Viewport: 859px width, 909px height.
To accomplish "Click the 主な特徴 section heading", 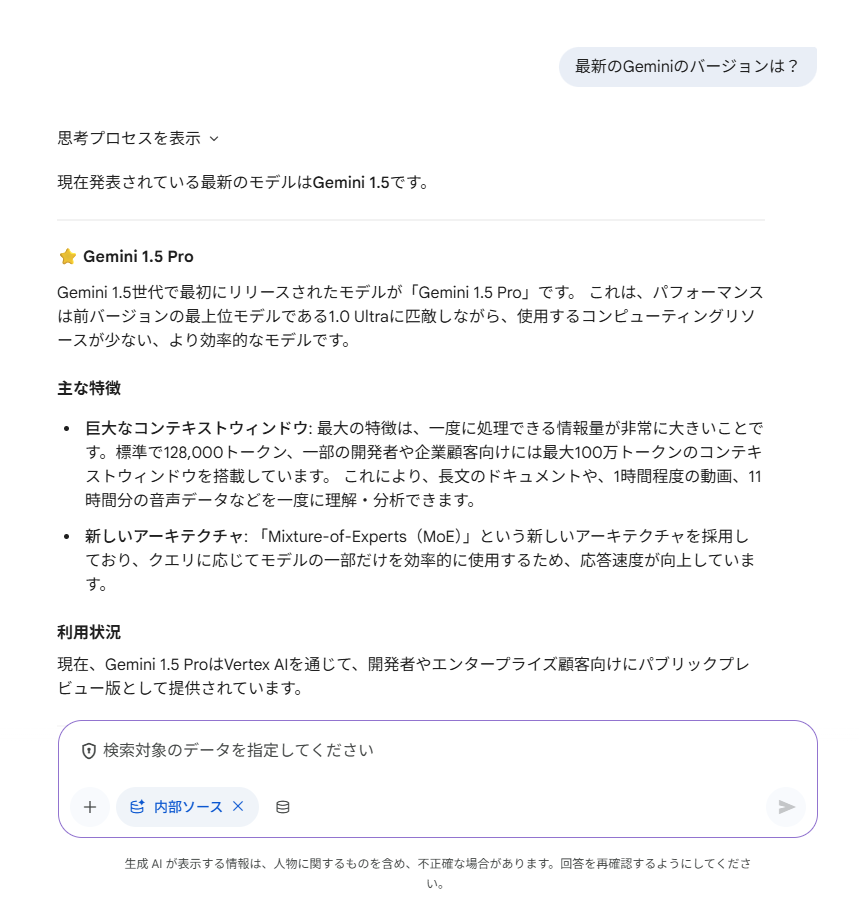I will 89,388.
